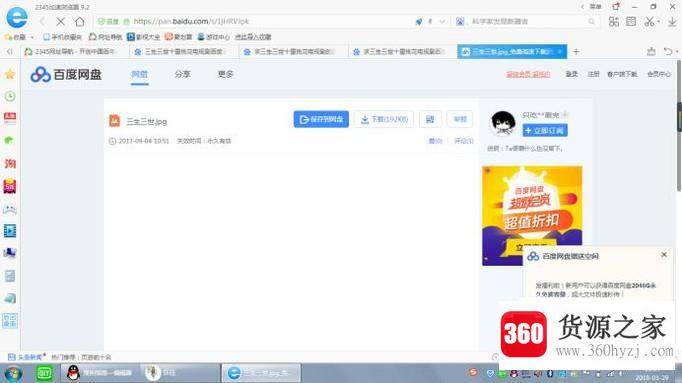The width and height of the screenshot is (682, 383).
Task: Click the 三生三世.jpg file icon
Action: [x=114, y=121]
